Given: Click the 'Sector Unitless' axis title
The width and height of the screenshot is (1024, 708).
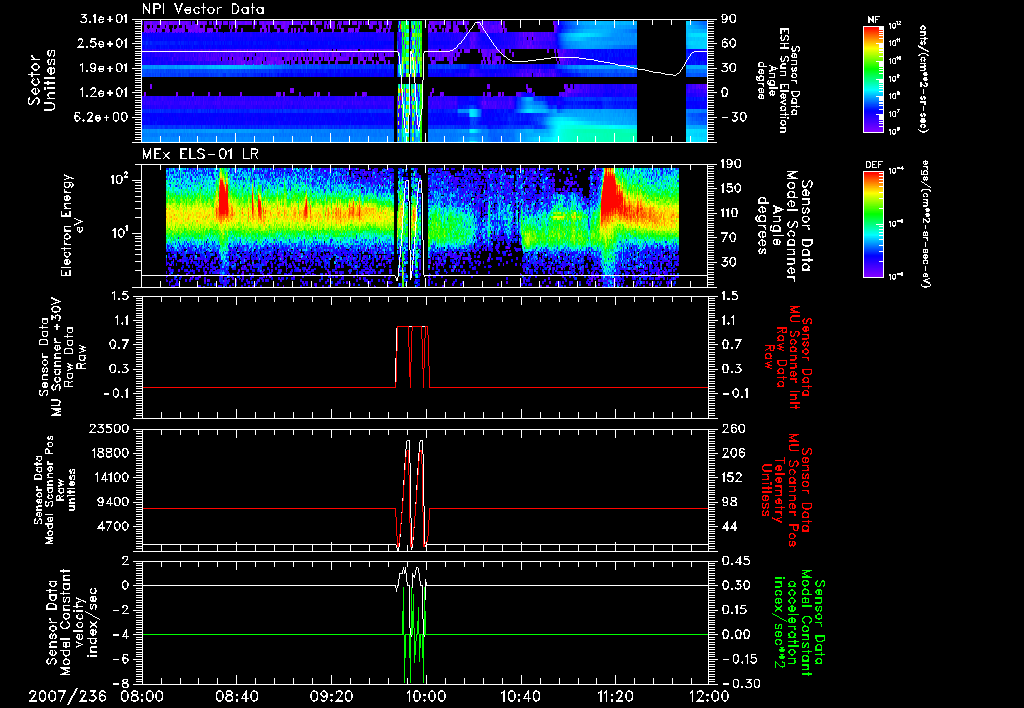Looking at the screenshot, I should 42,80.
